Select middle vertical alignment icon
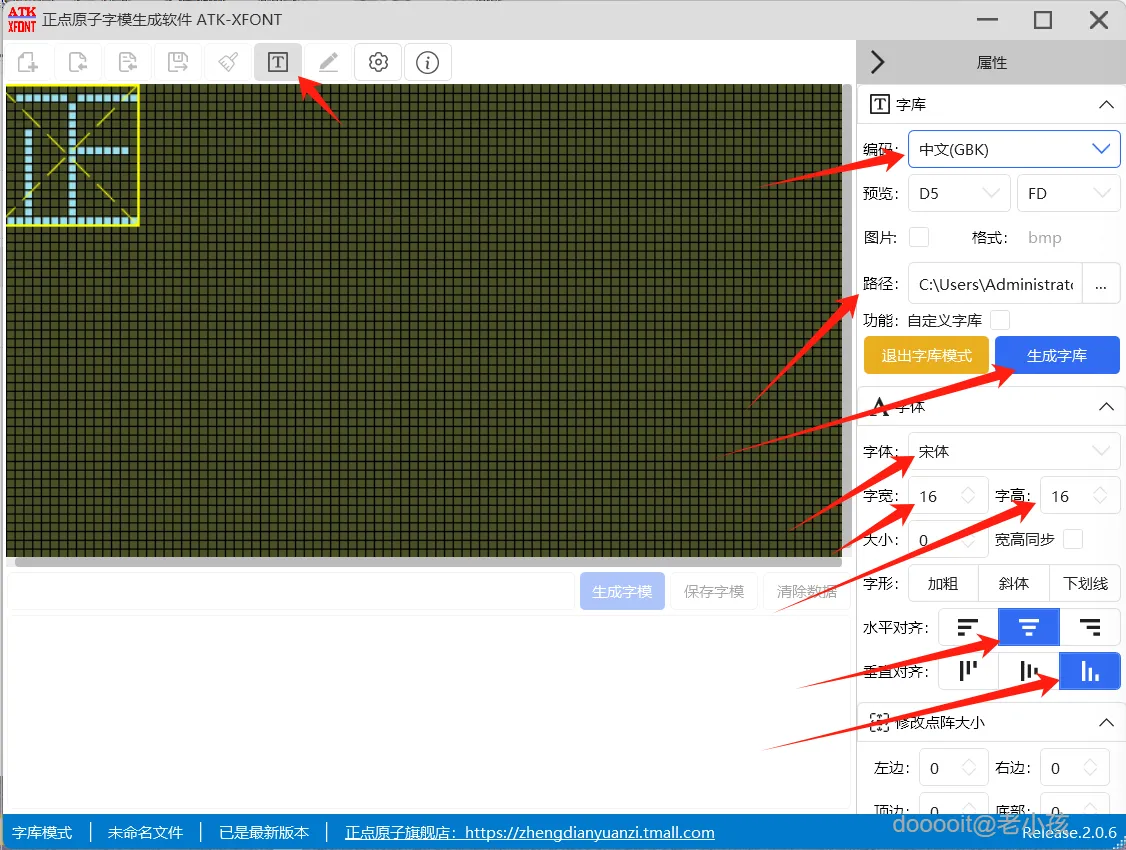This screenshot has width=1126, height=850. click(1028, 671)
